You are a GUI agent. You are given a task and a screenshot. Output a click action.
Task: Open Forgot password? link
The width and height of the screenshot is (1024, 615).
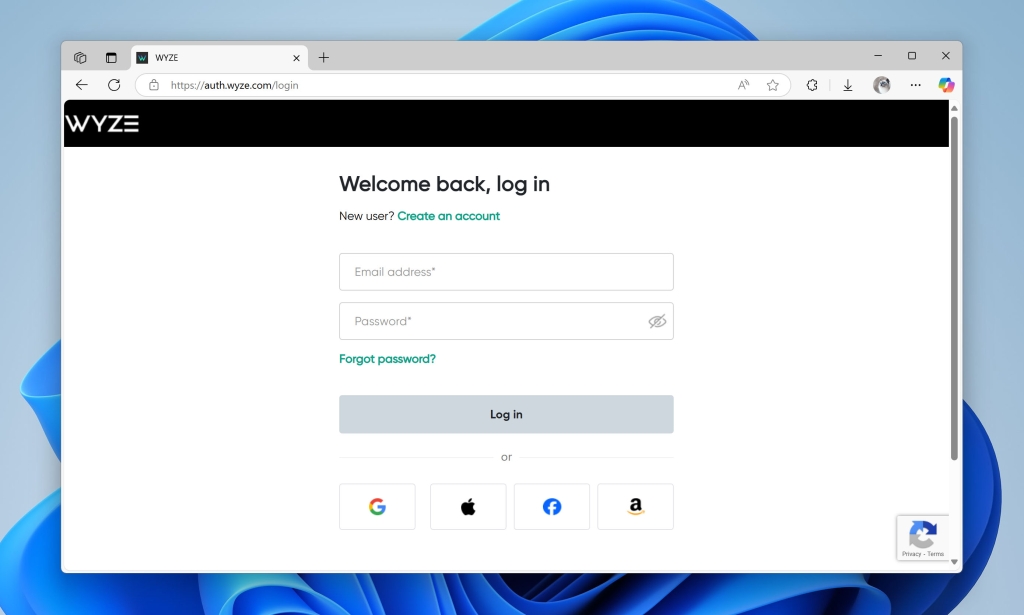387,359
